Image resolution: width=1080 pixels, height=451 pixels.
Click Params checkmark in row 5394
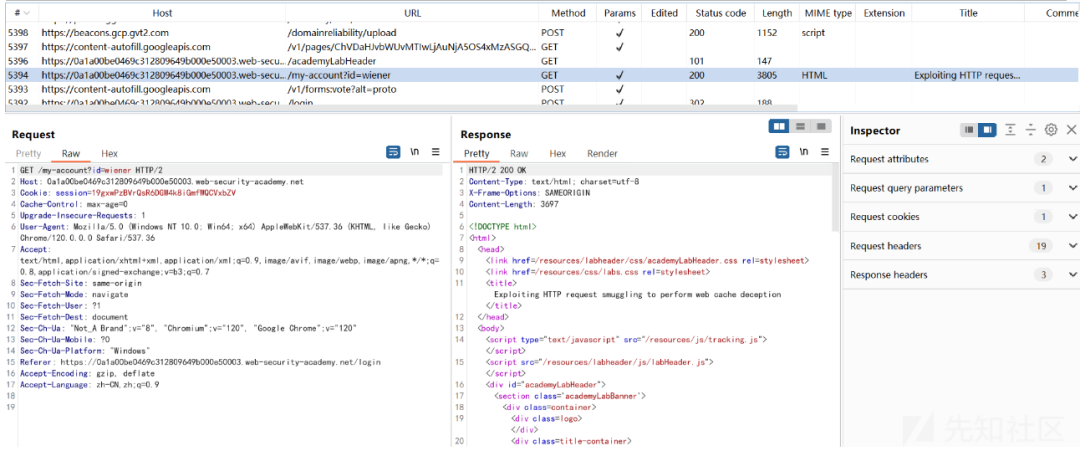[620, 75]
